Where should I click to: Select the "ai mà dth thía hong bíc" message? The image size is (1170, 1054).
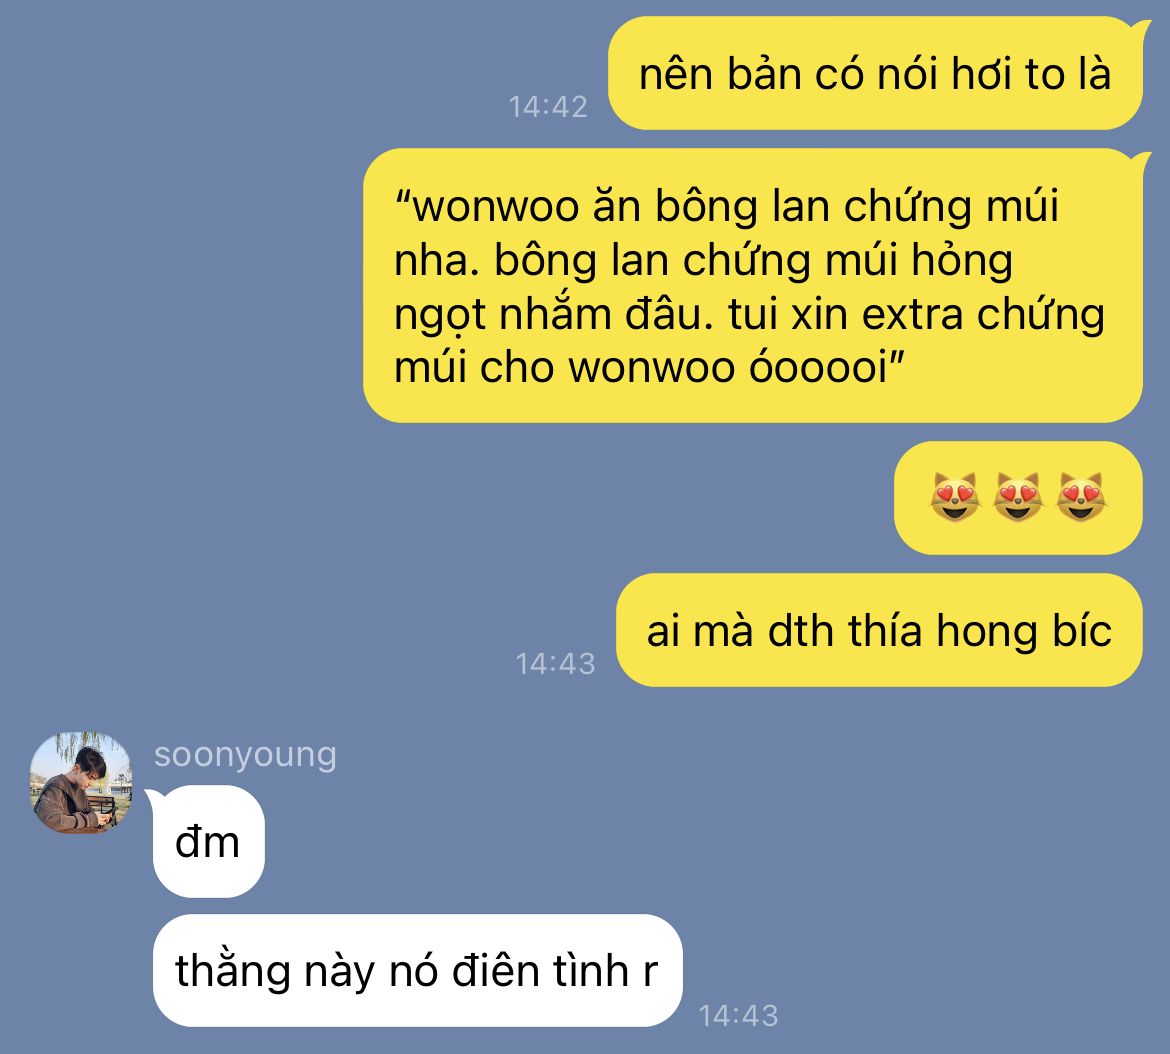click(879, 630)
